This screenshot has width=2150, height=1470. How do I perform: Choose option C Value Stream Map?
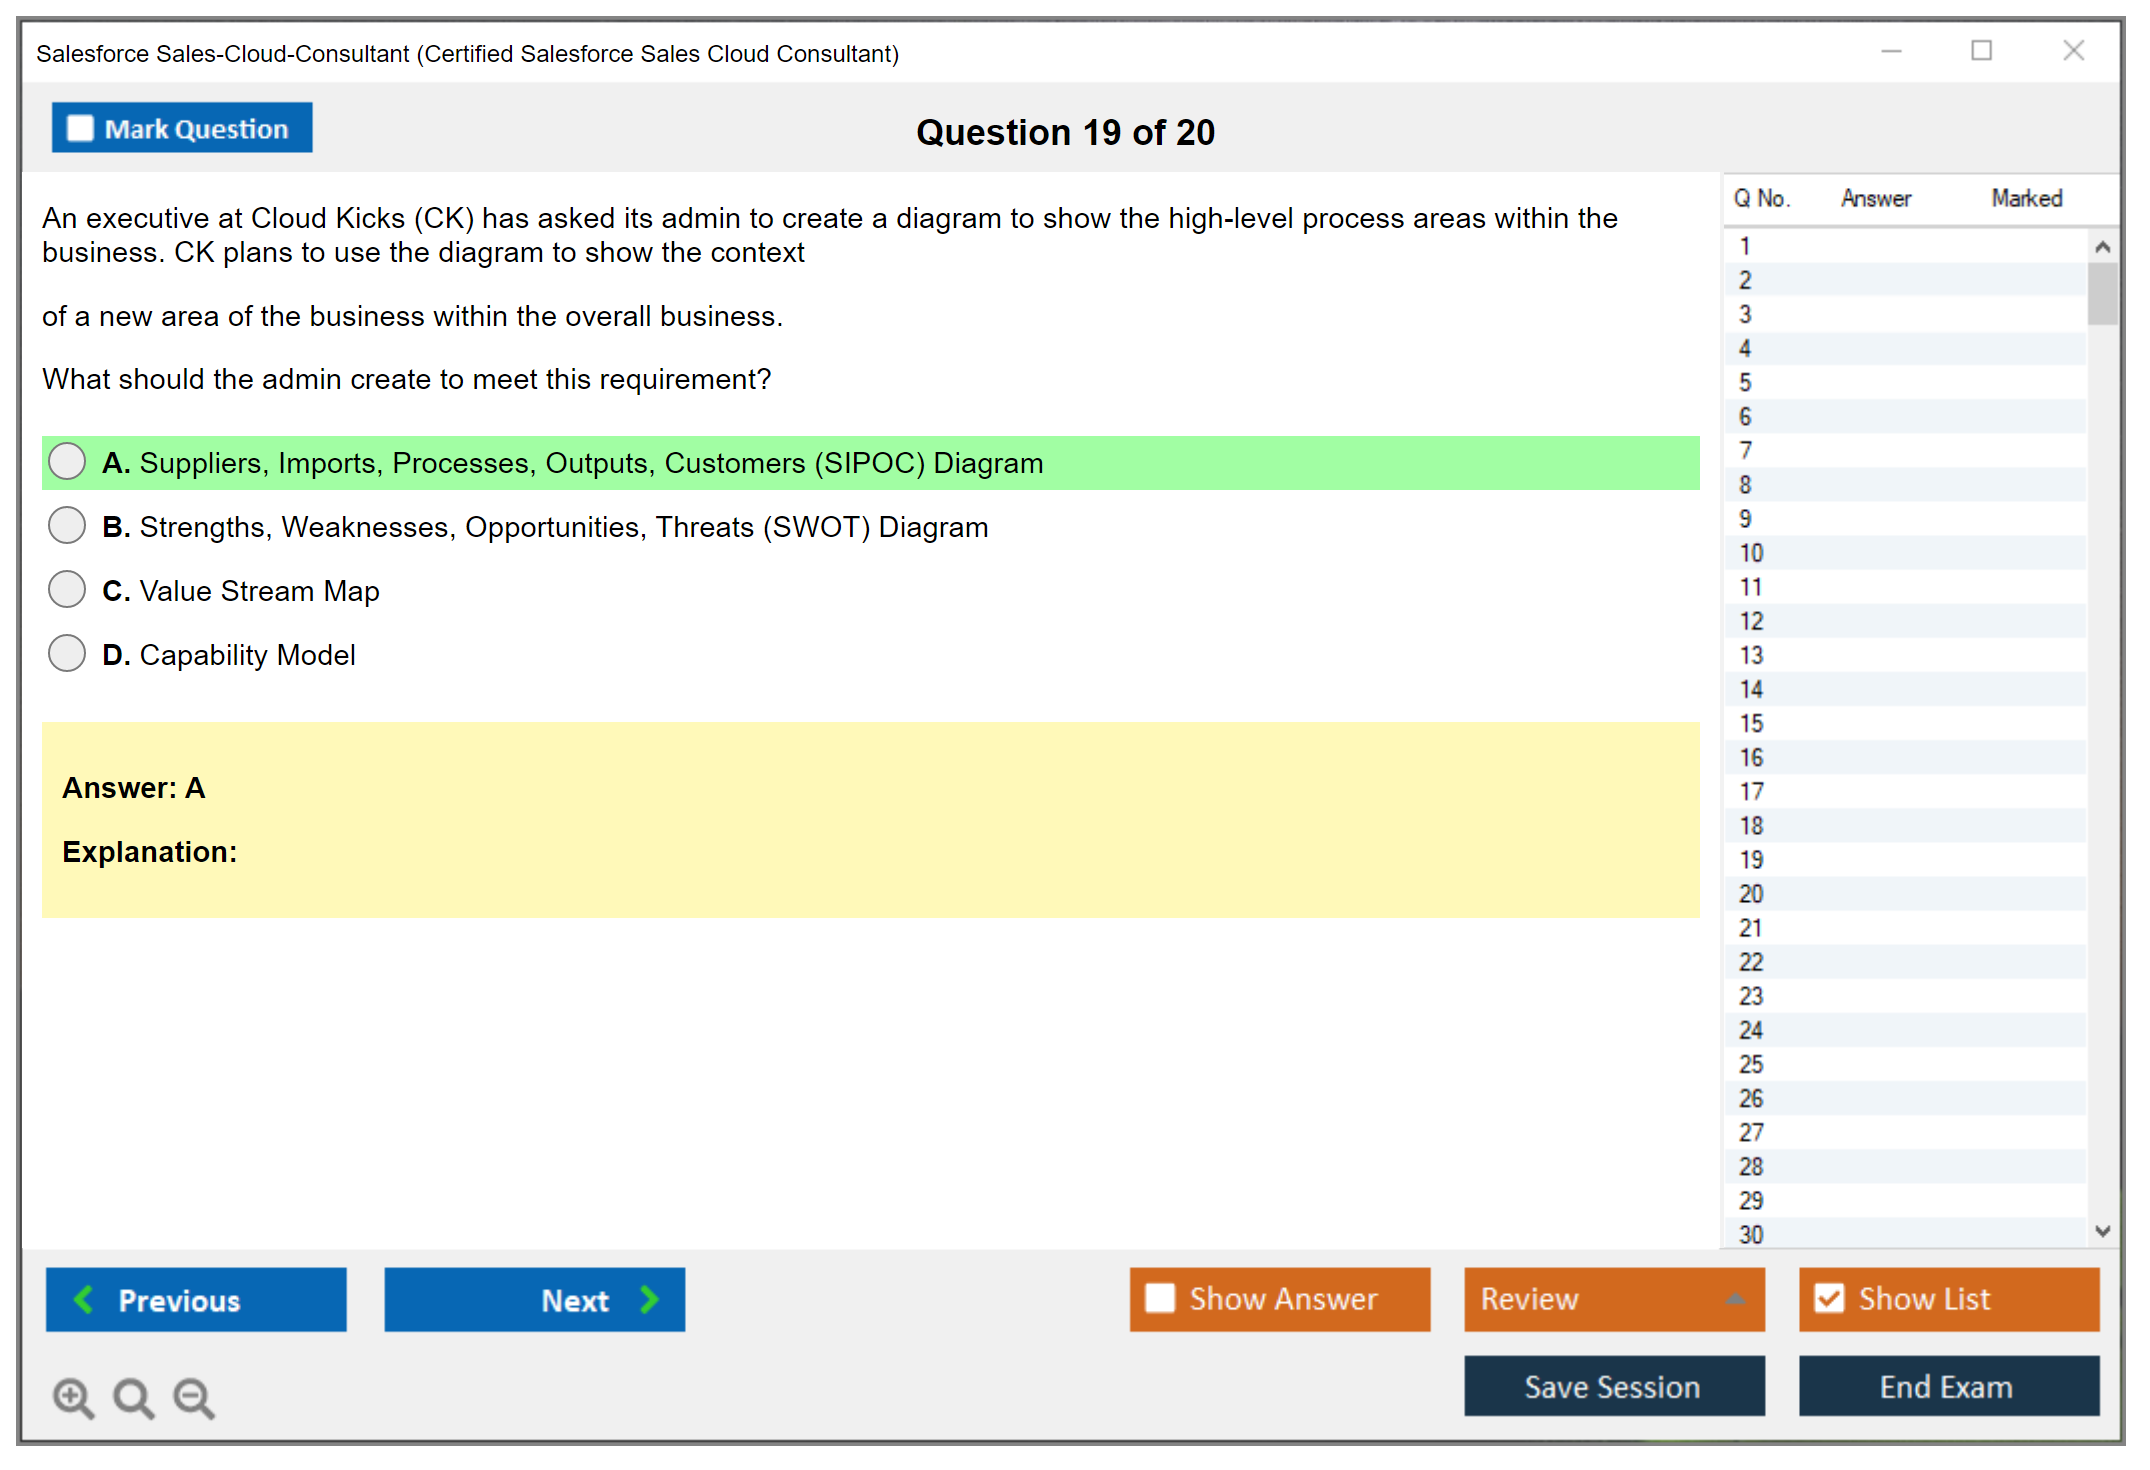[x=67, y=590]
